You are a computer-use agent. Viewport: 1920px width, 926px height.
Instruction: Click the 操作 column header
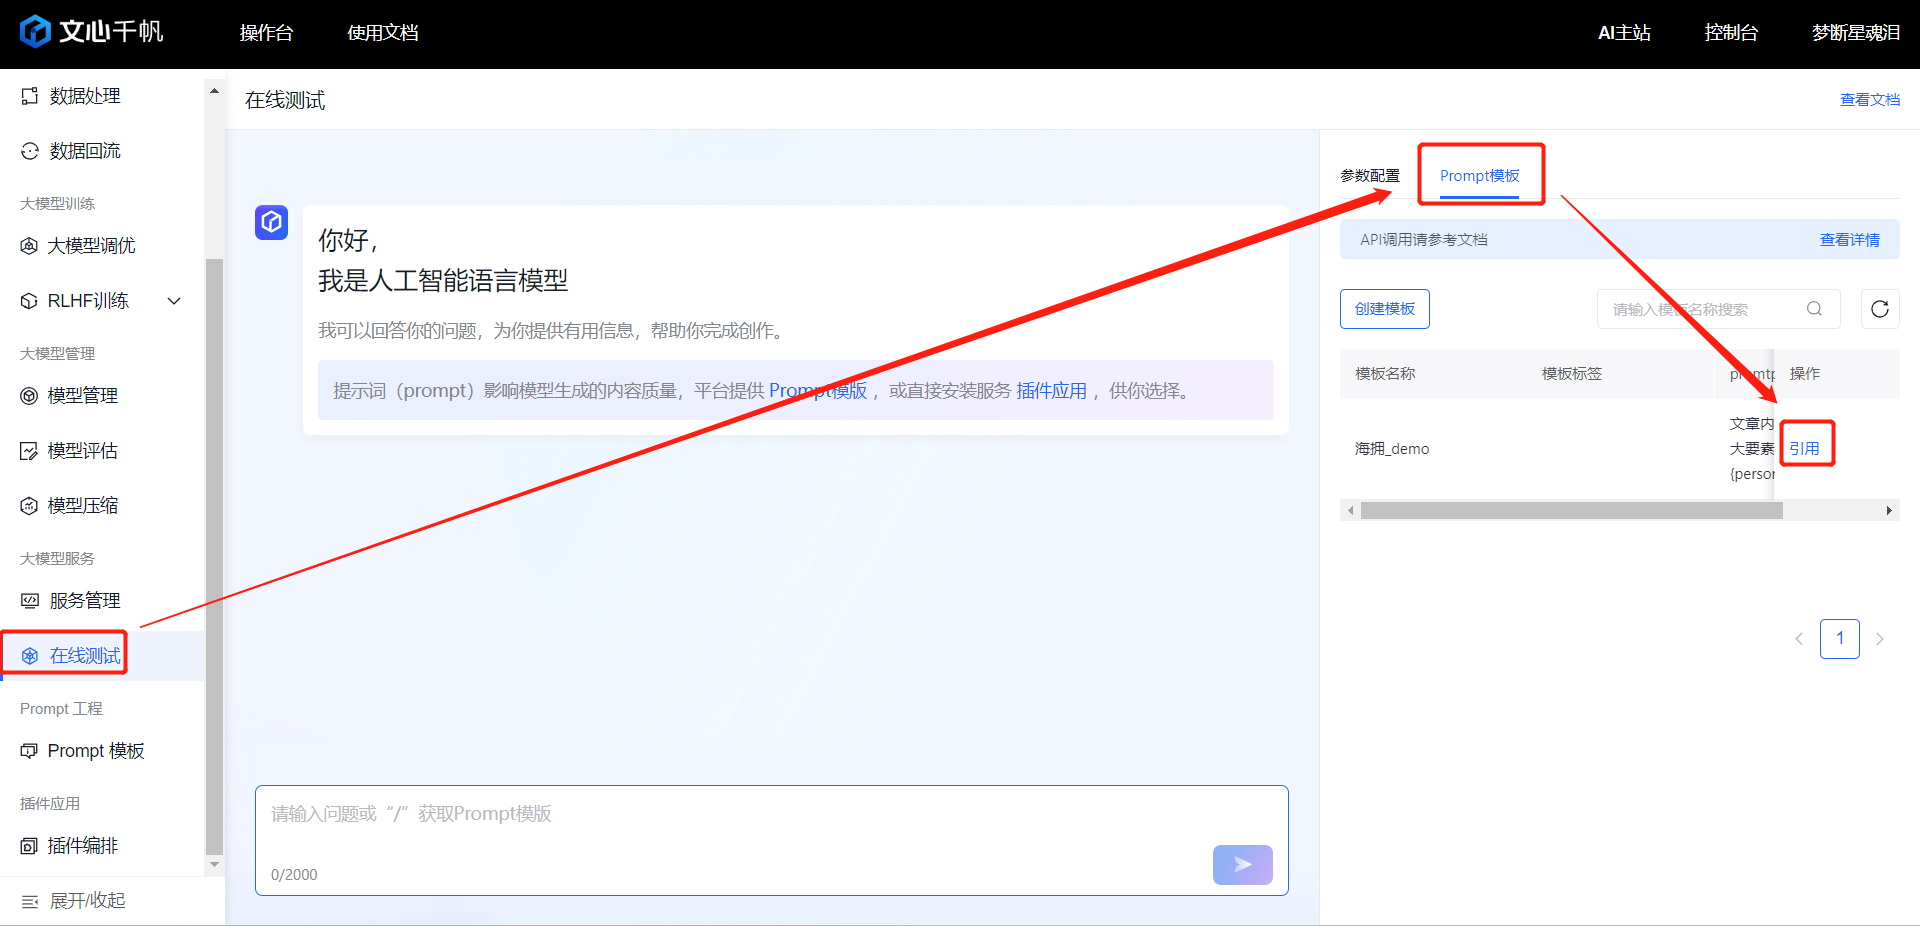pos(1805,374)
